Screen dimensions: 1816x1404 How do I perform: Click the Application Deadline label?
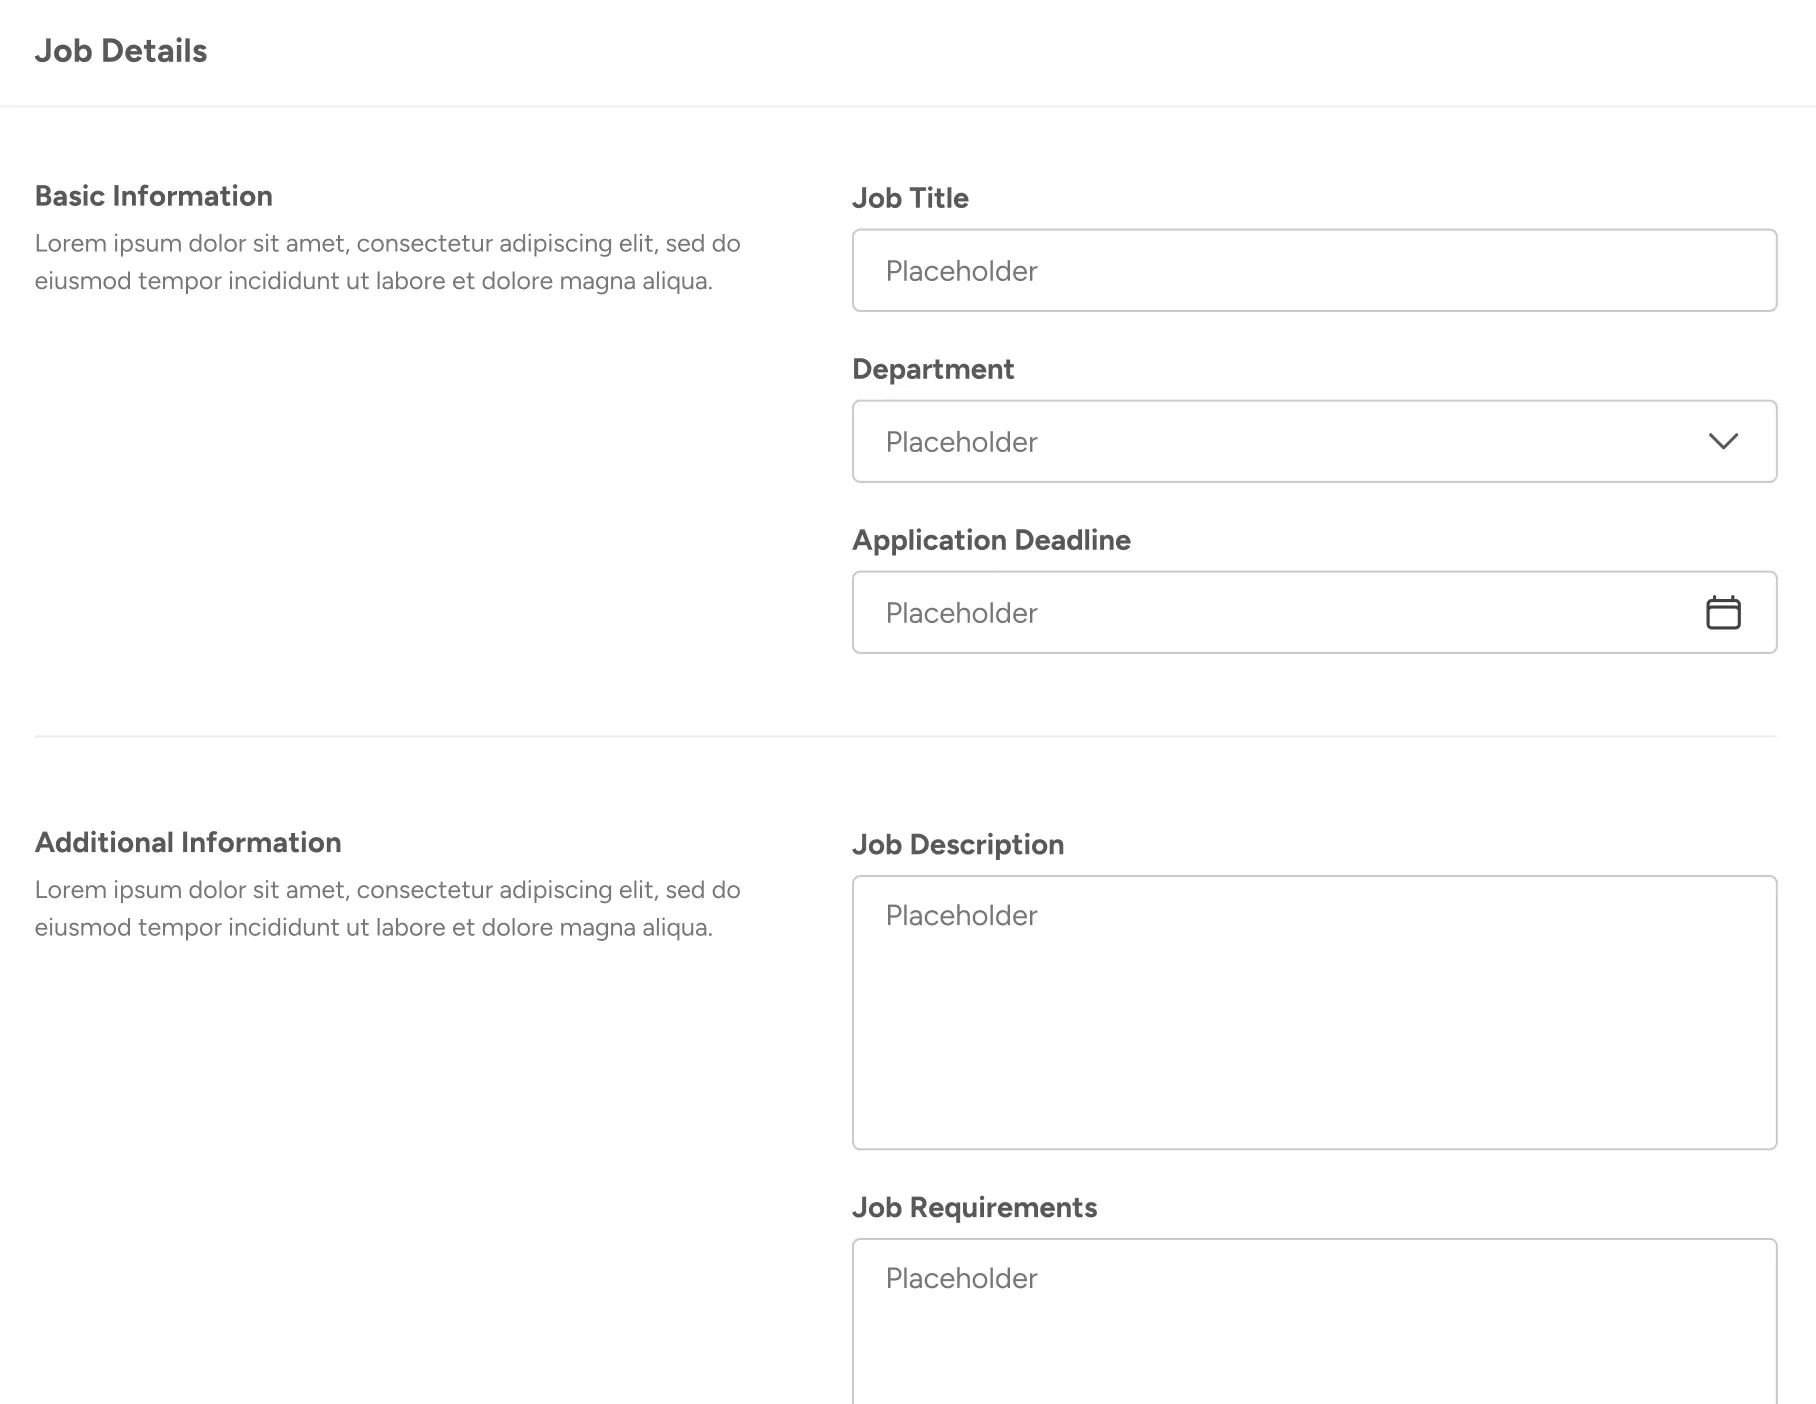[991, 540]
